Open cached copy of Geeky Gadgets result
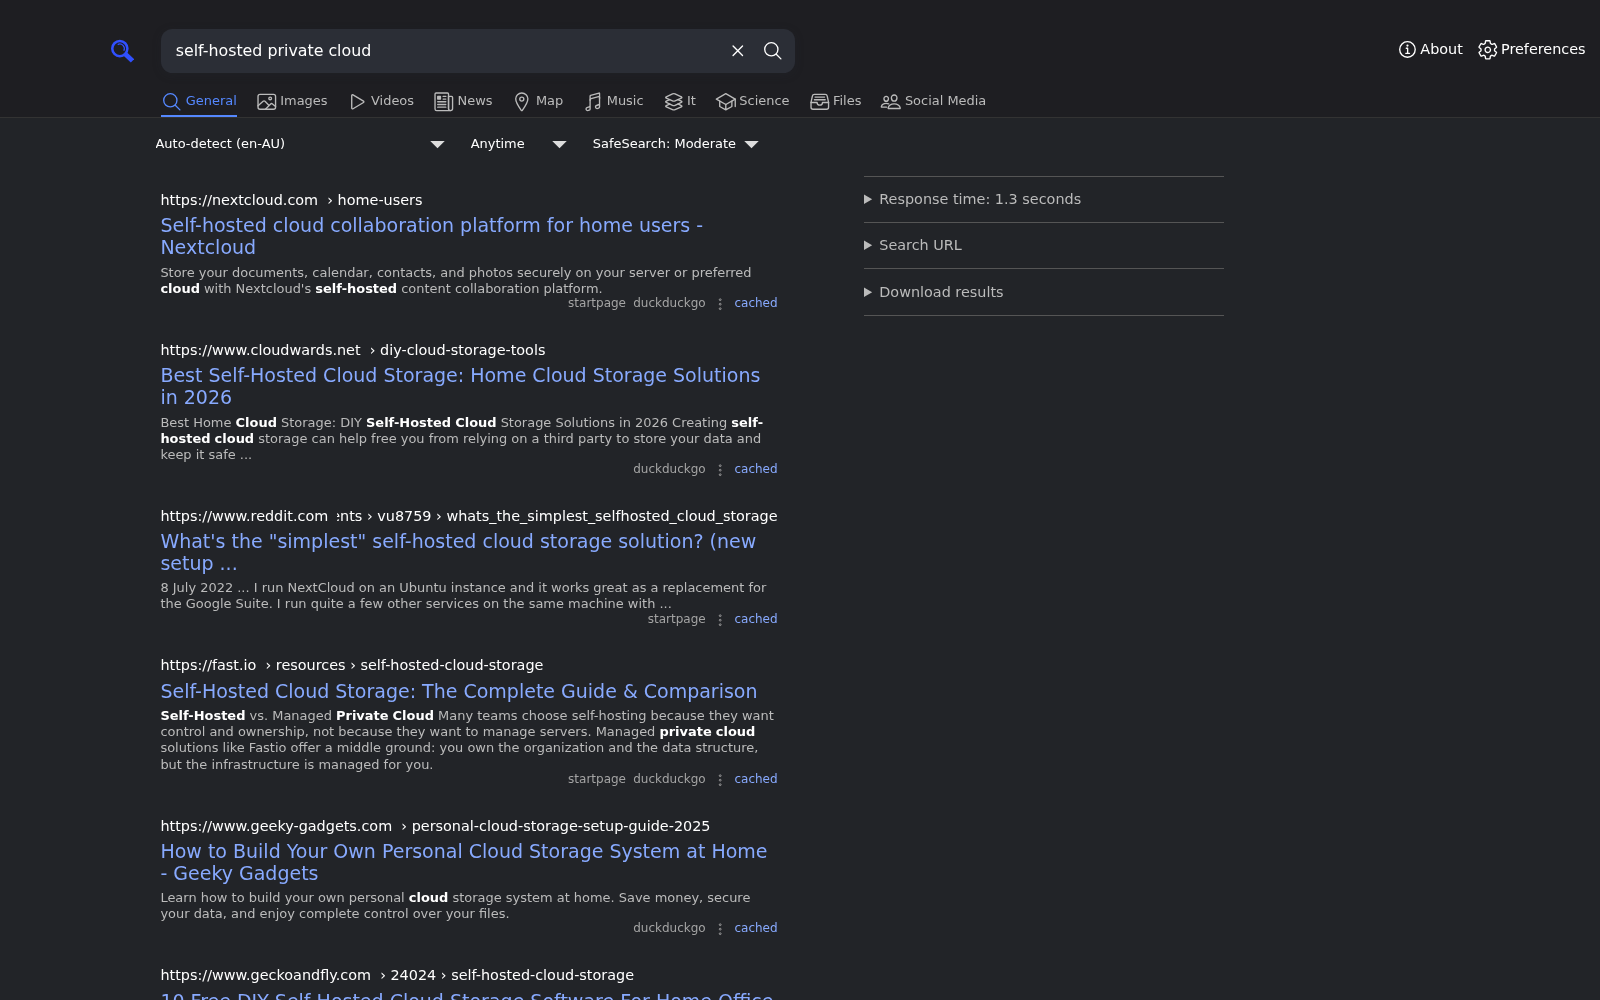Image resolution: width=1600 pixels, height=1000 pixels. tap(755, 928)
